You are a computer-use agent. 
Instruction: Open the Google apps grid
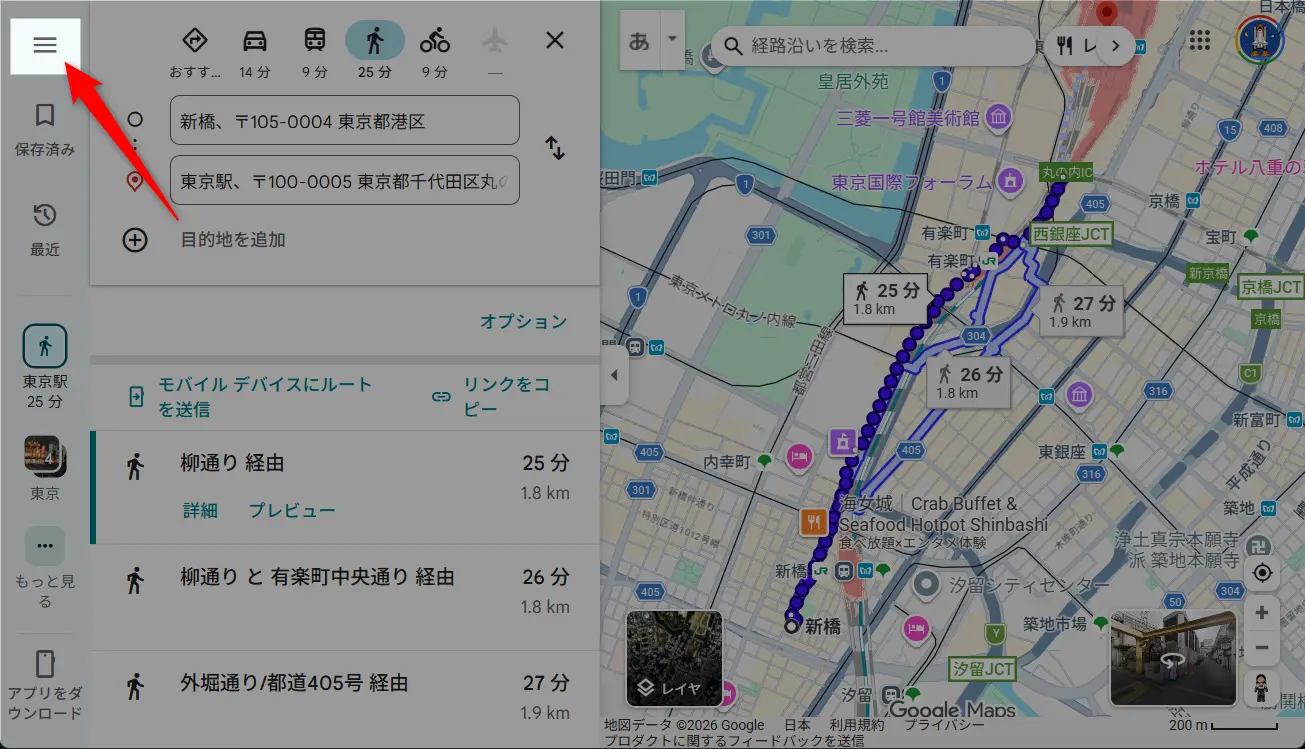1200,40
